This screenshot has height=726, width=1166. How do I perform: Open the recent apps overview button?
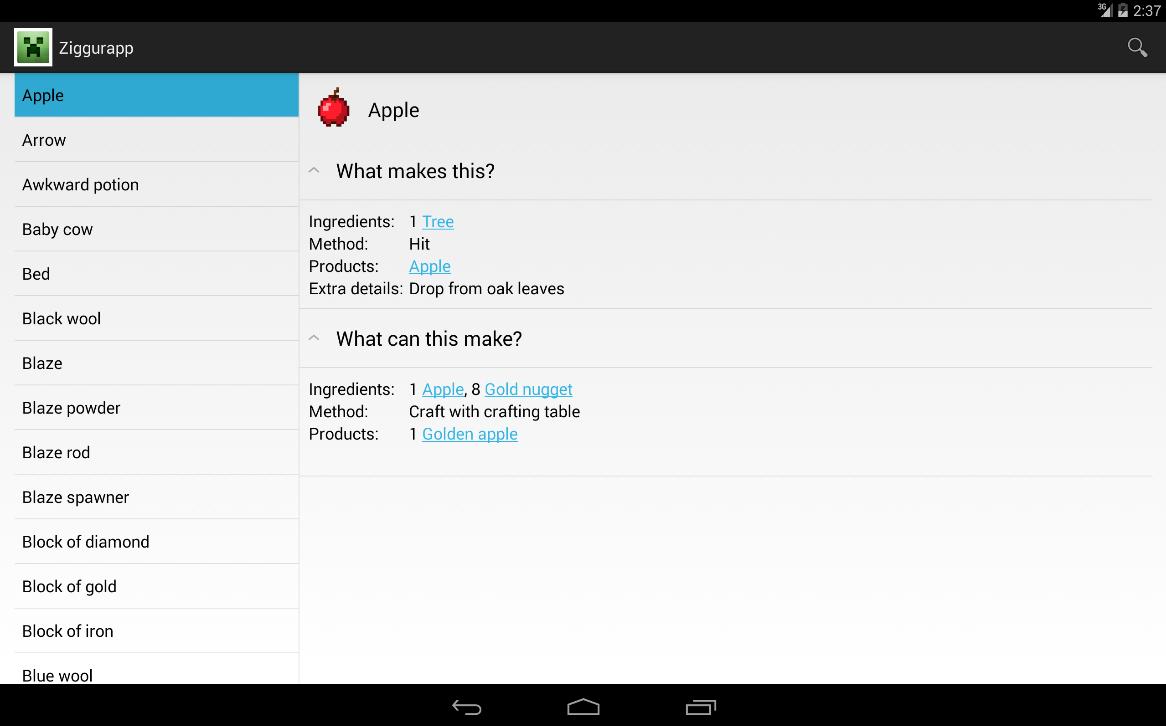pyautogui.click(x=700, y=707)
